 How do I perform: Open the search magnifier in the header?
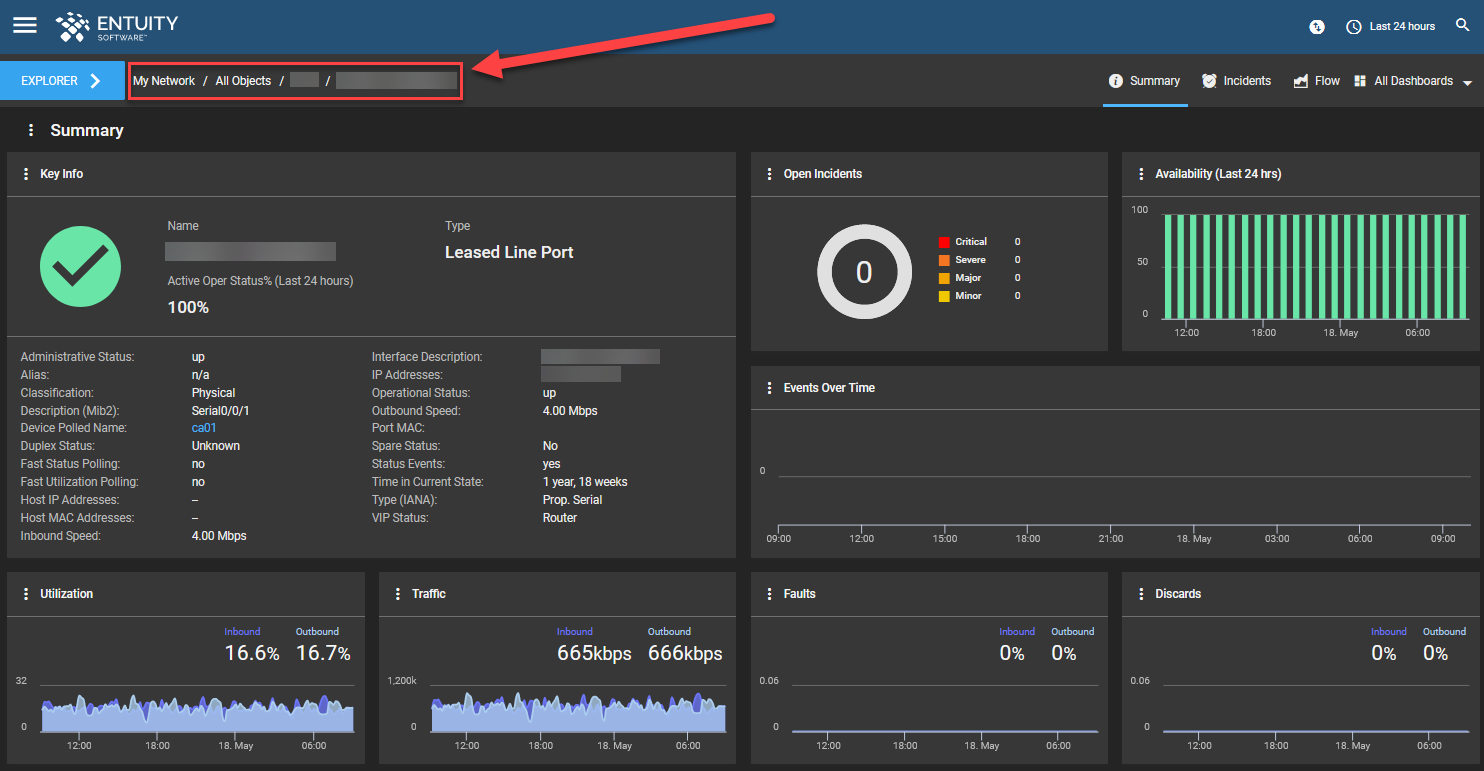coord(1463,26)
